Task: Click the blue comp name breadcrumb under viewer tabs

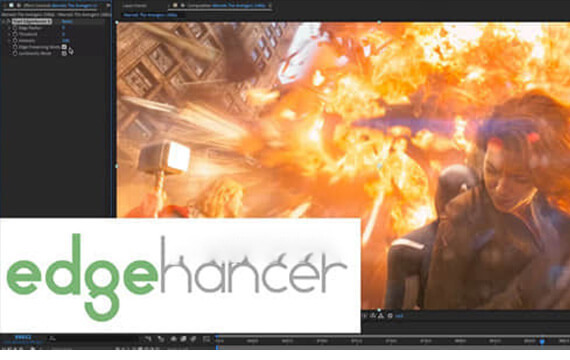Action: (x=150, y=15)
